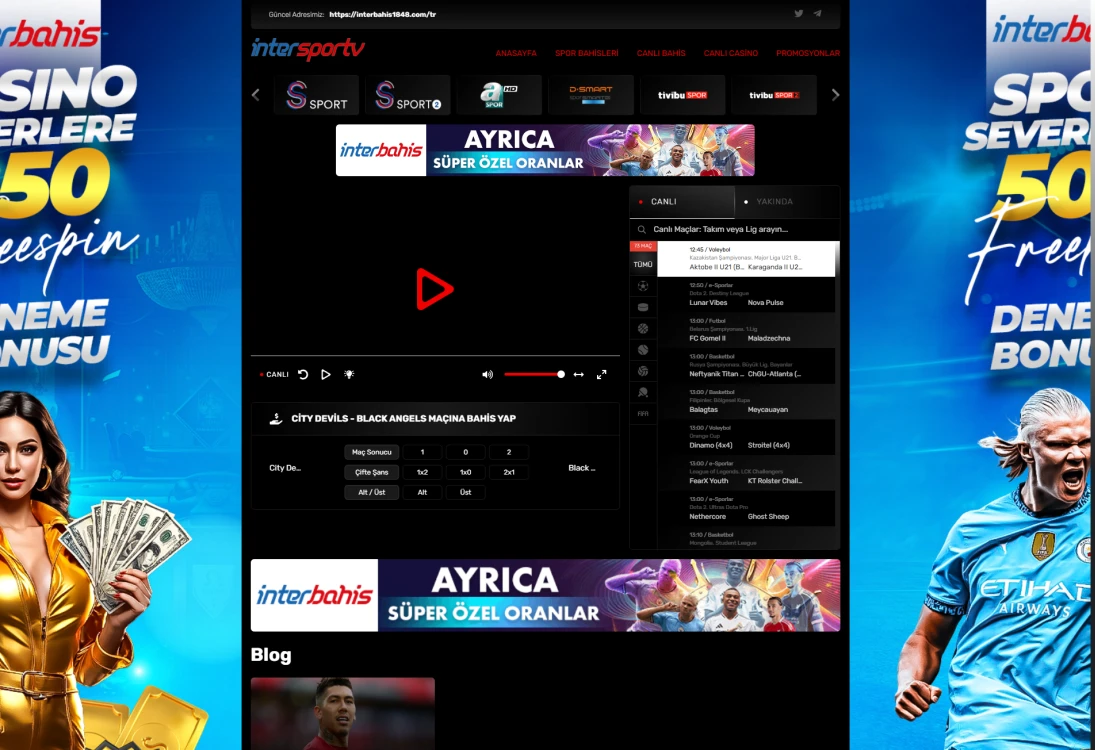Toggle the player brightness lightbulb control
1095x750 pixels.
click(x=348, y=374)
